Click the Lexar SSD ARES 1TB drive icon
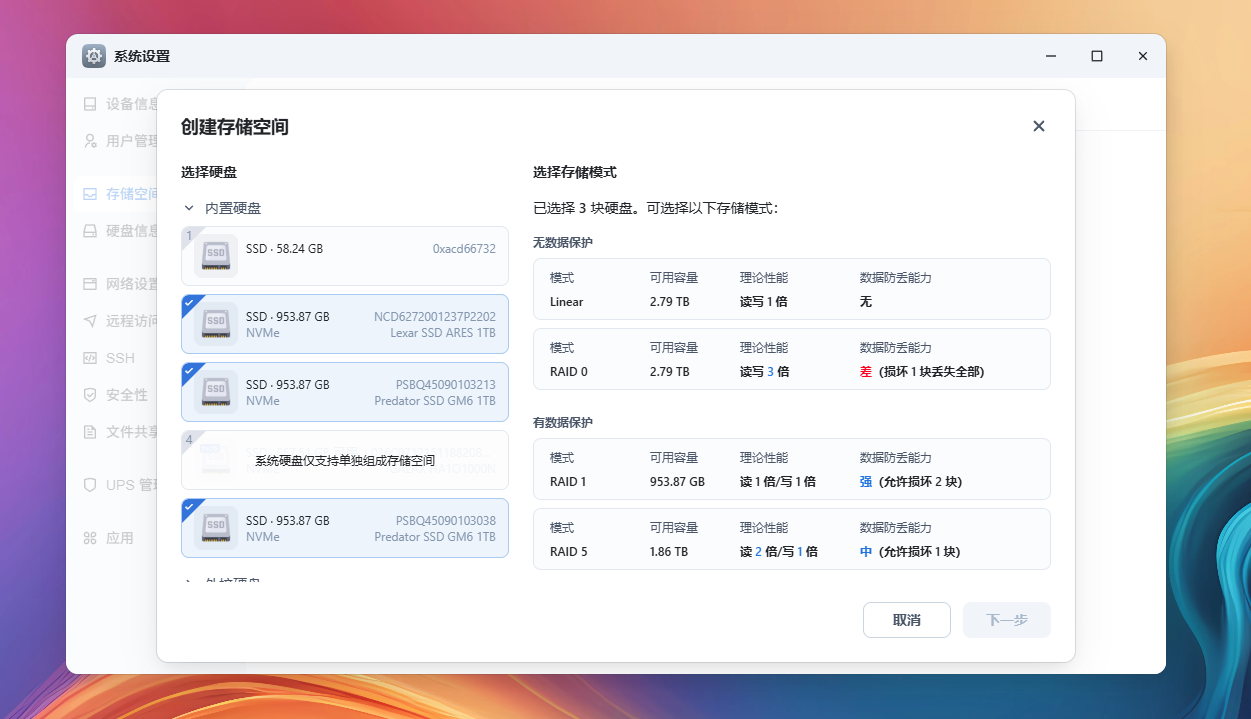The width and height of the screenshot is (1251, 719). coord(215,324)
